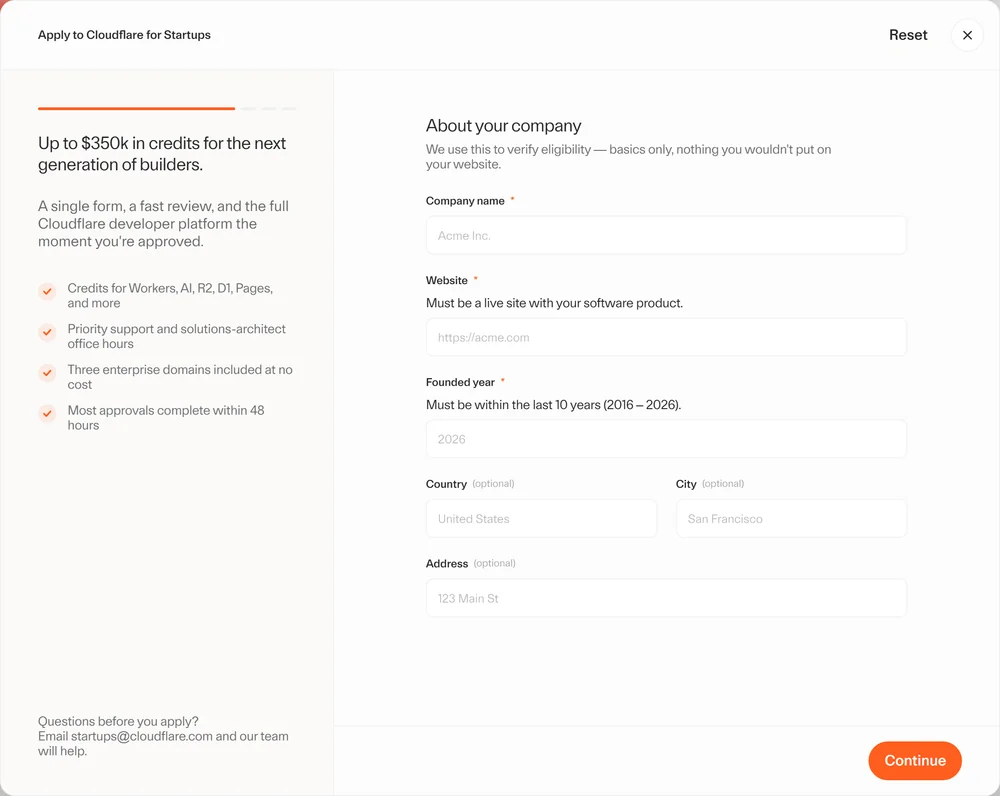The height and width of the screenshot is (796, 1000).
Task: Focus the Company name input field
Action: coord(666,235)
